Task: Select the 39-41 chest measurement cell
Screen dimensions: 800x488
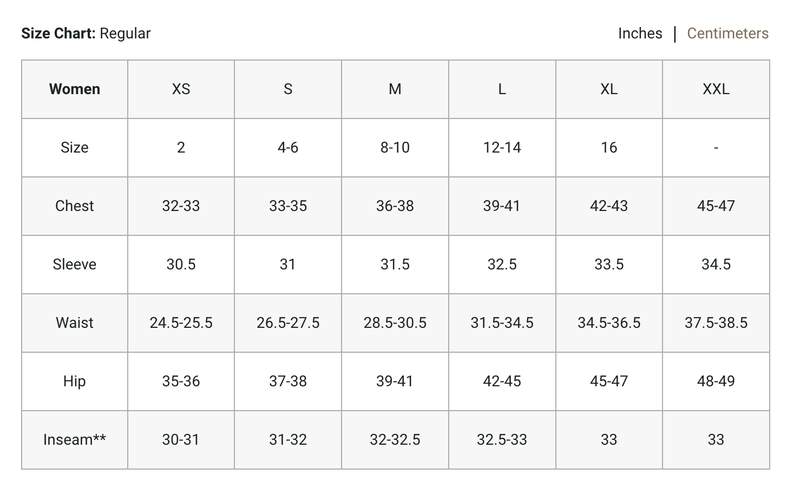Action: (x=502, y=206)
